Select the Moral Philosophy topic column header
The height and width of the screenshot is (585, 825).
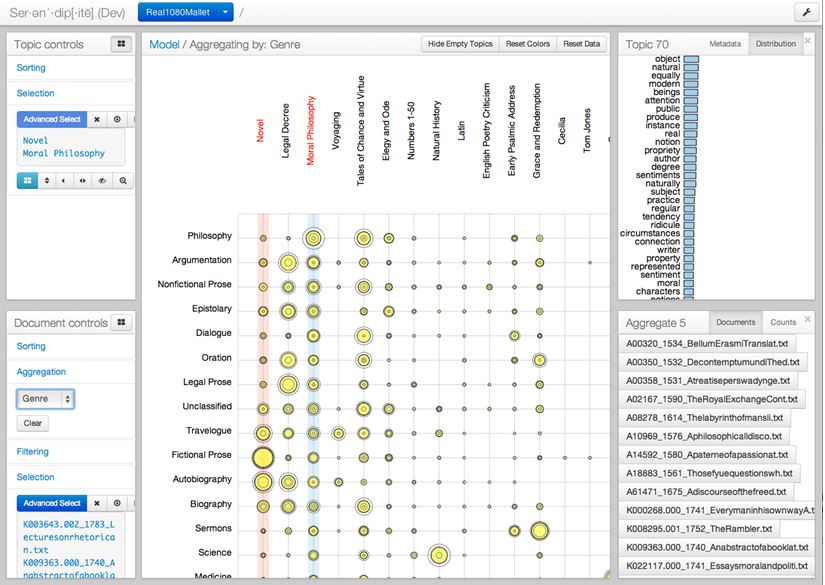click(x=310, y=130)
